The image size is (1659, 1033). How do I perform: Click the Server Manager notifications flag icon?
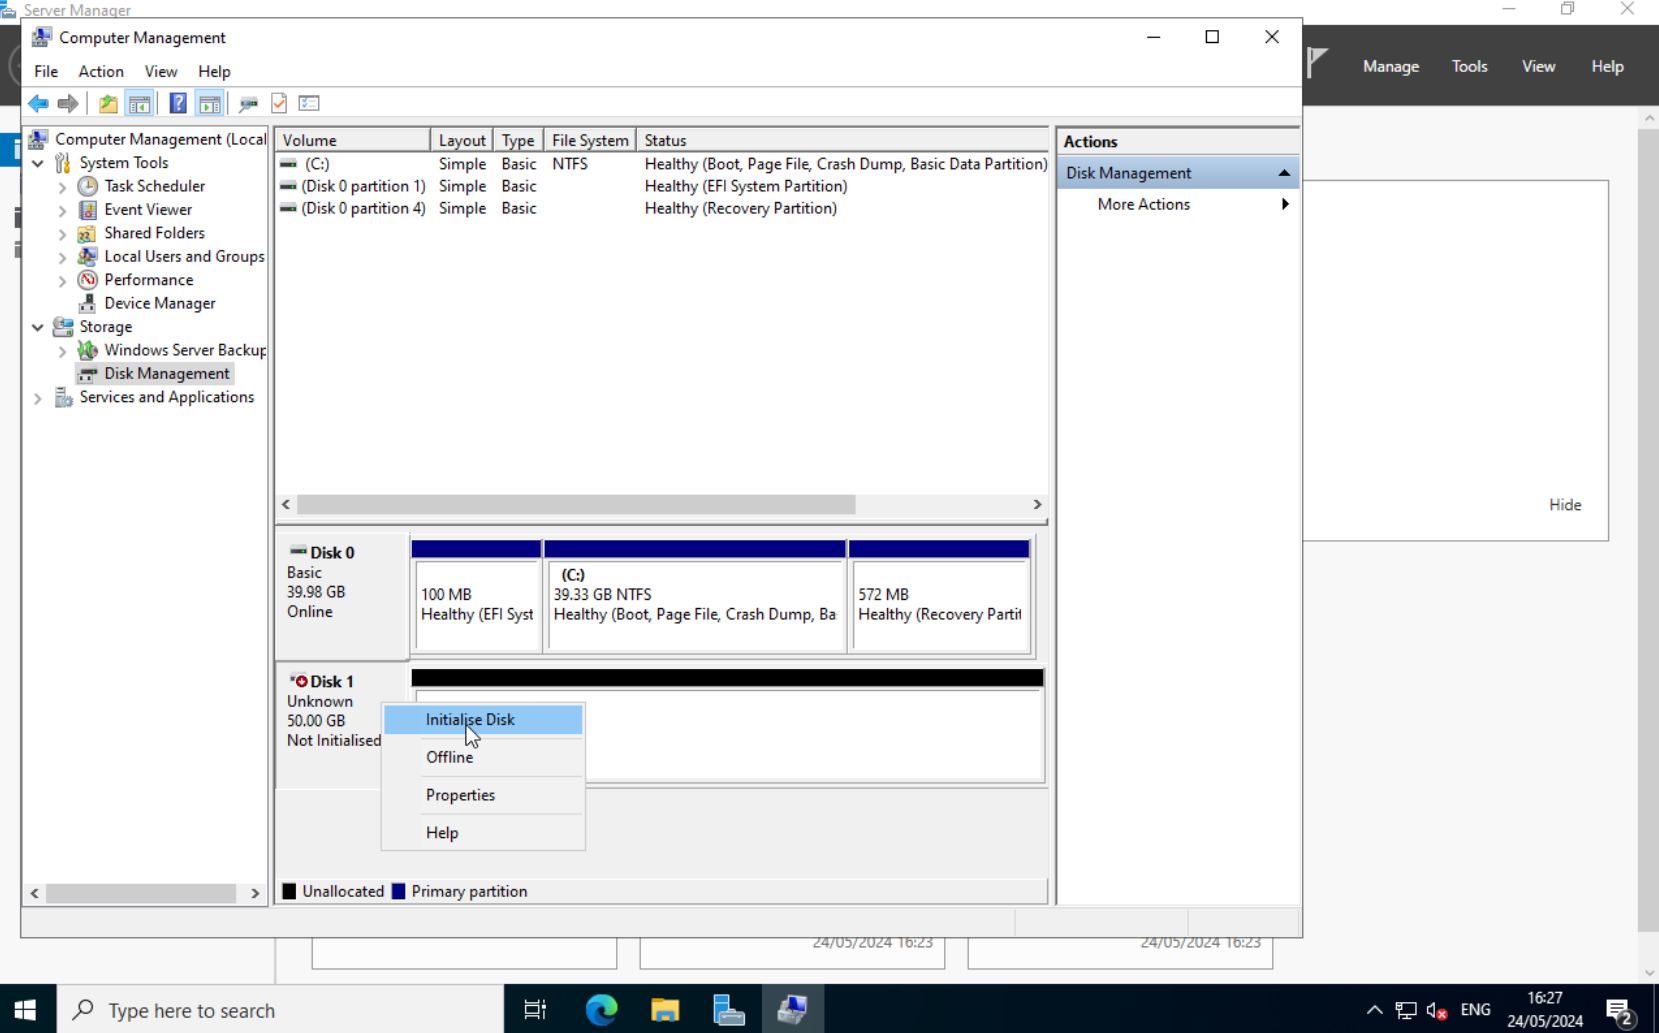[x=1318, y=63]
